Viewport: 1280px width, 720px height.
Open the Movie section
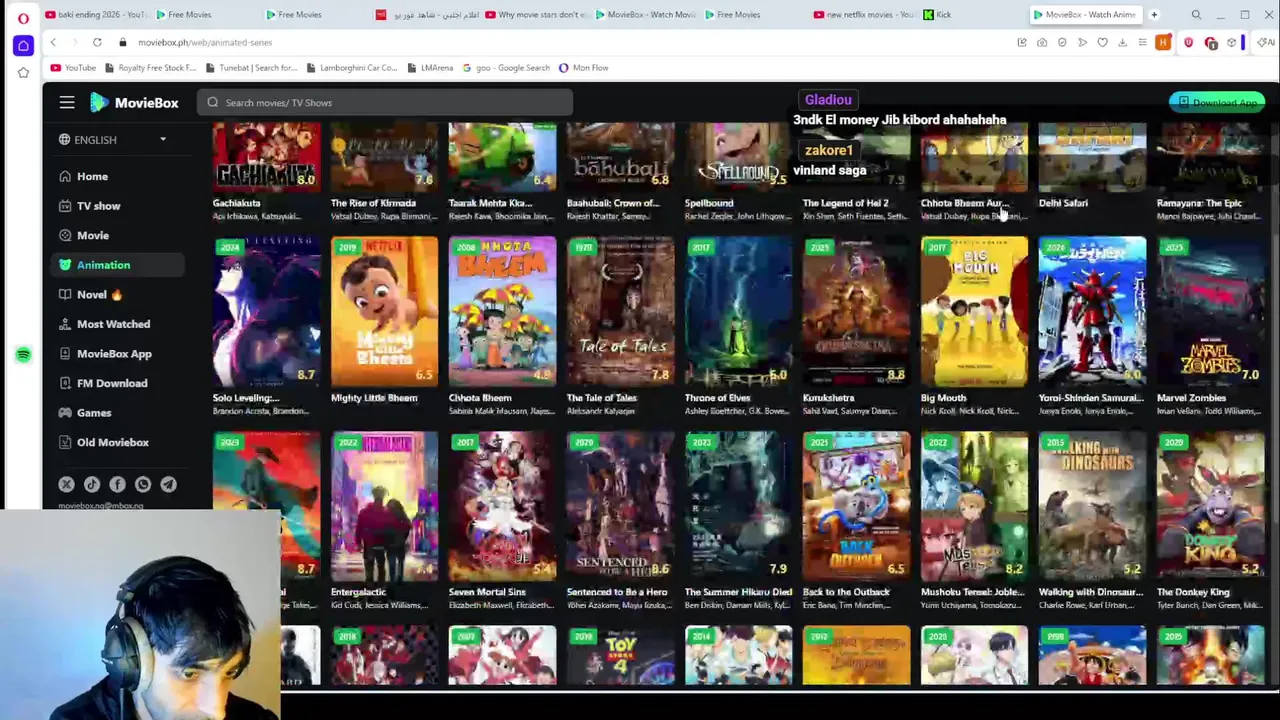pyautogui.click(x=93, y=235)
